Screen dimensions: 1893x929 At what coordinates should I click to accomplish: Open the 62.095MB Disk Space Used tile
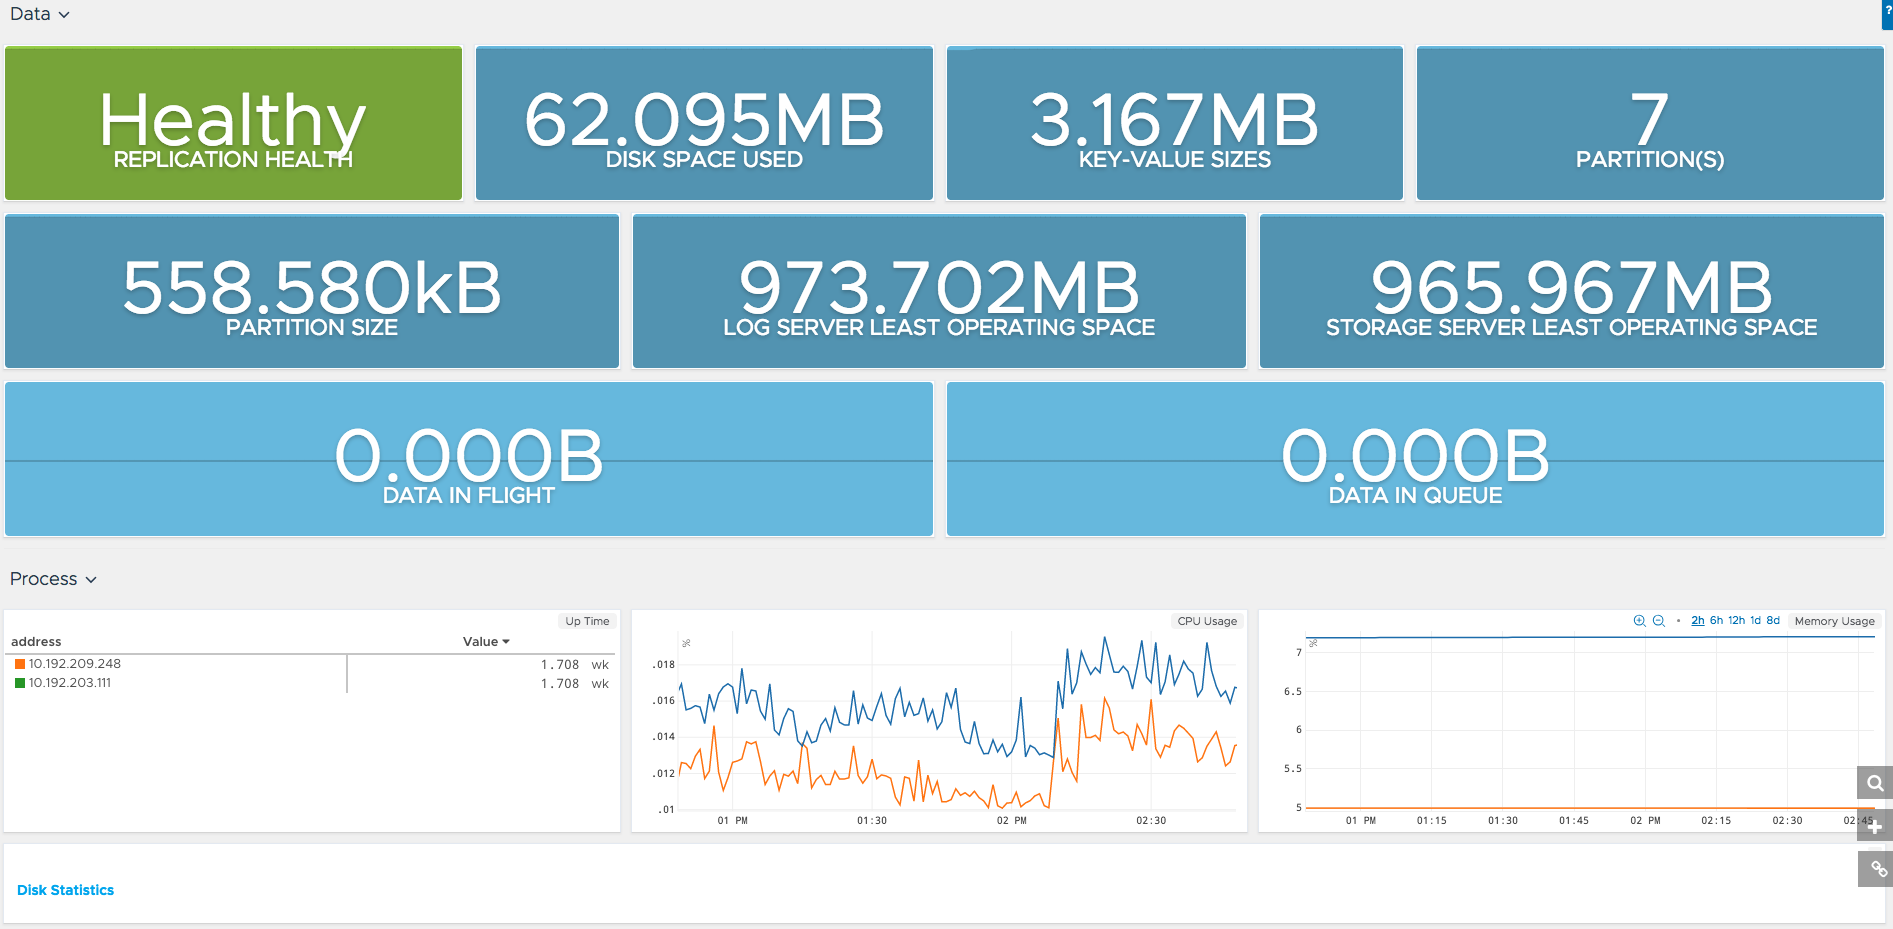click(x=704, y=124)
